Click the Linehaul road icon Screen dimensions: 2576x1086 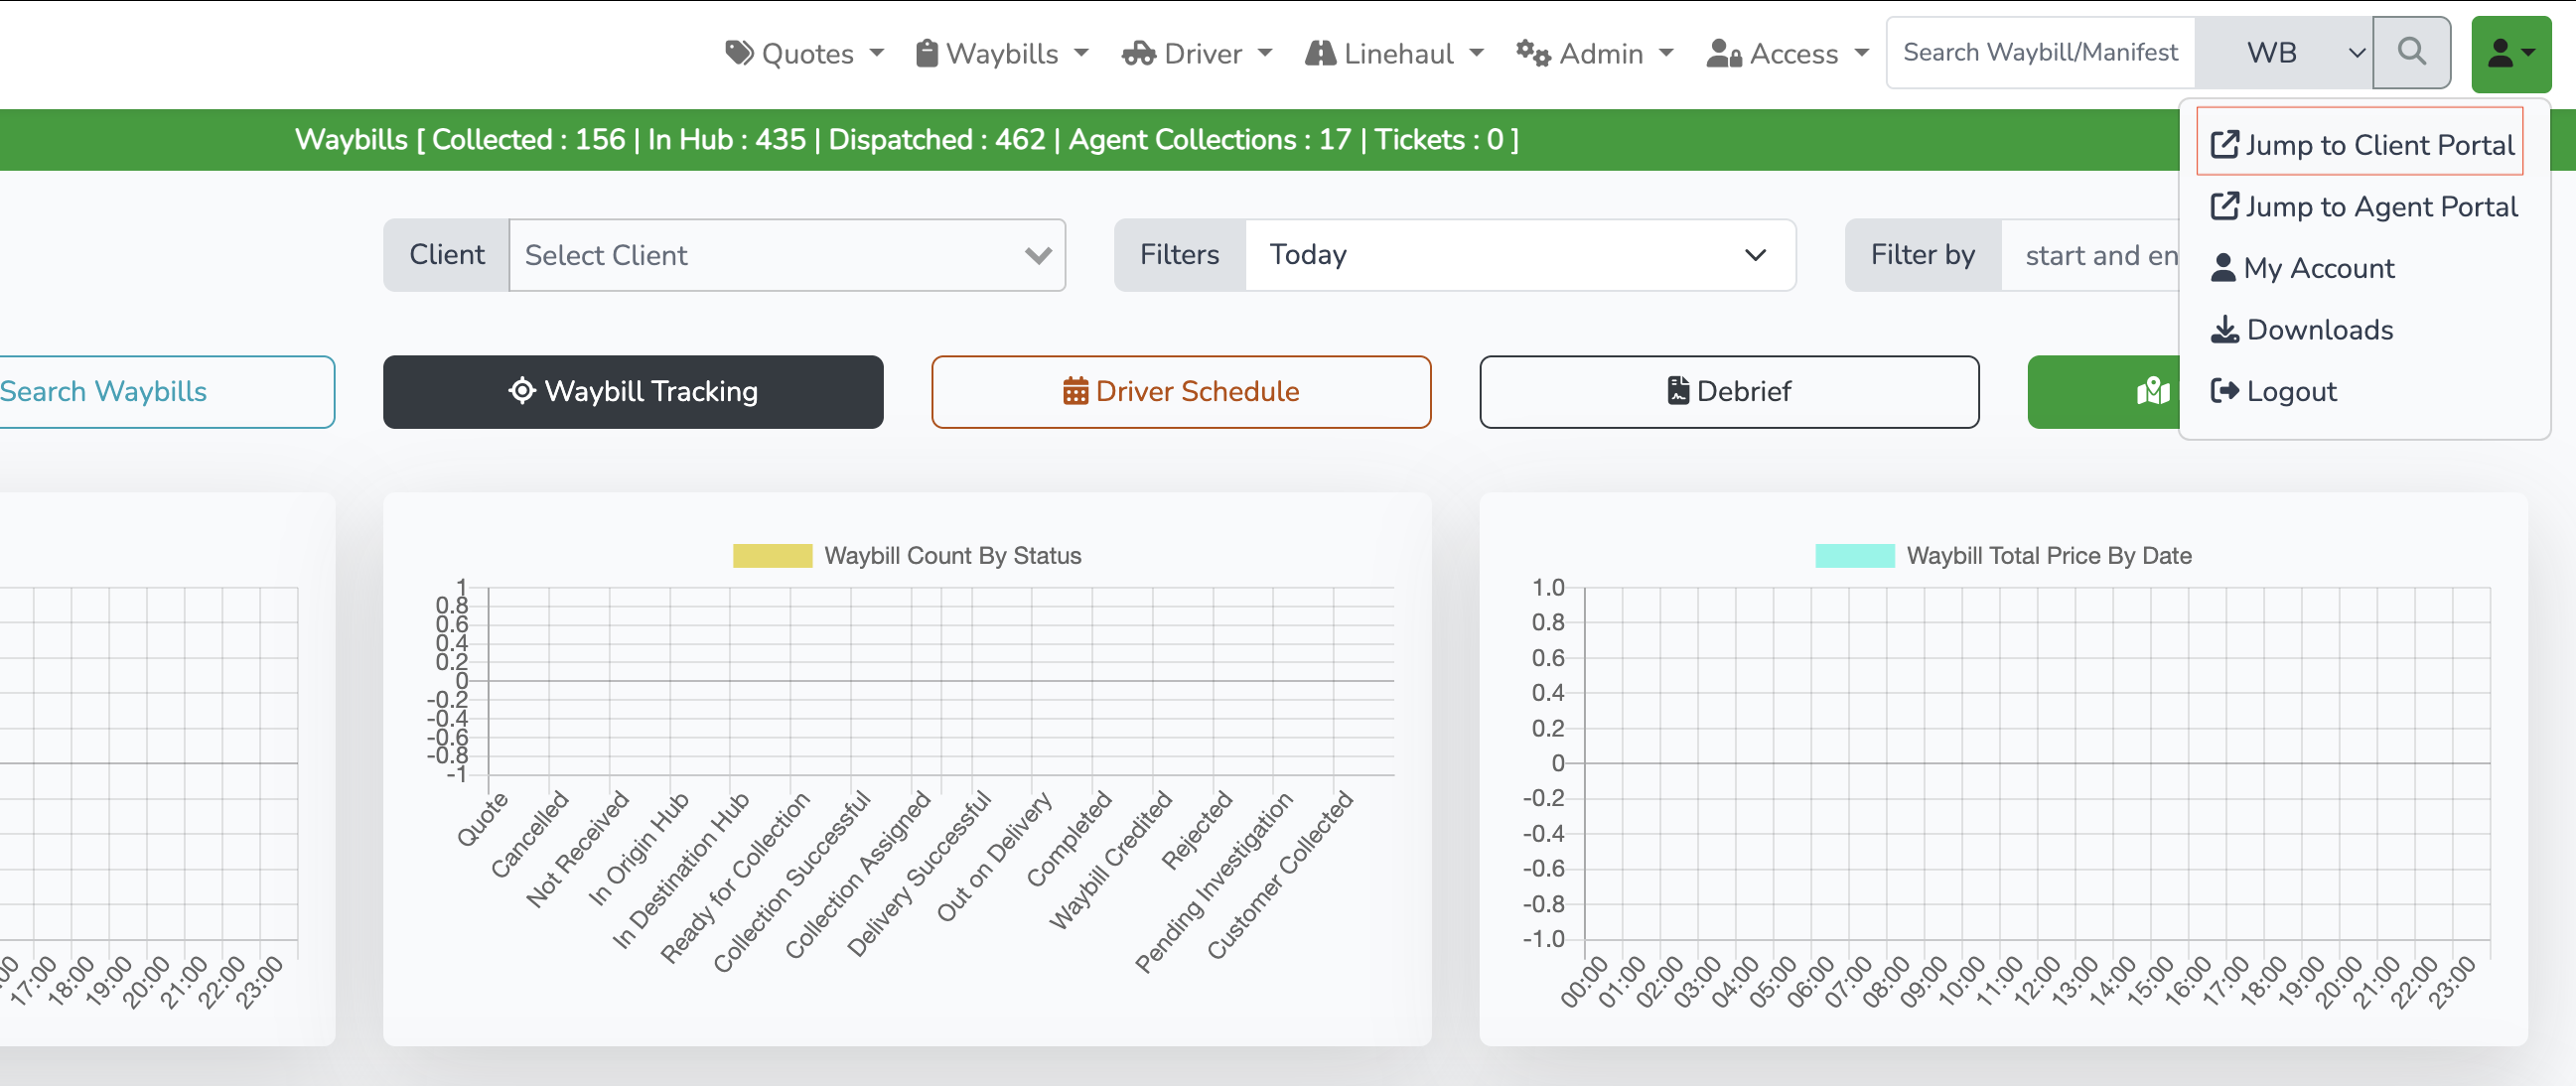tap(1320, 54)
